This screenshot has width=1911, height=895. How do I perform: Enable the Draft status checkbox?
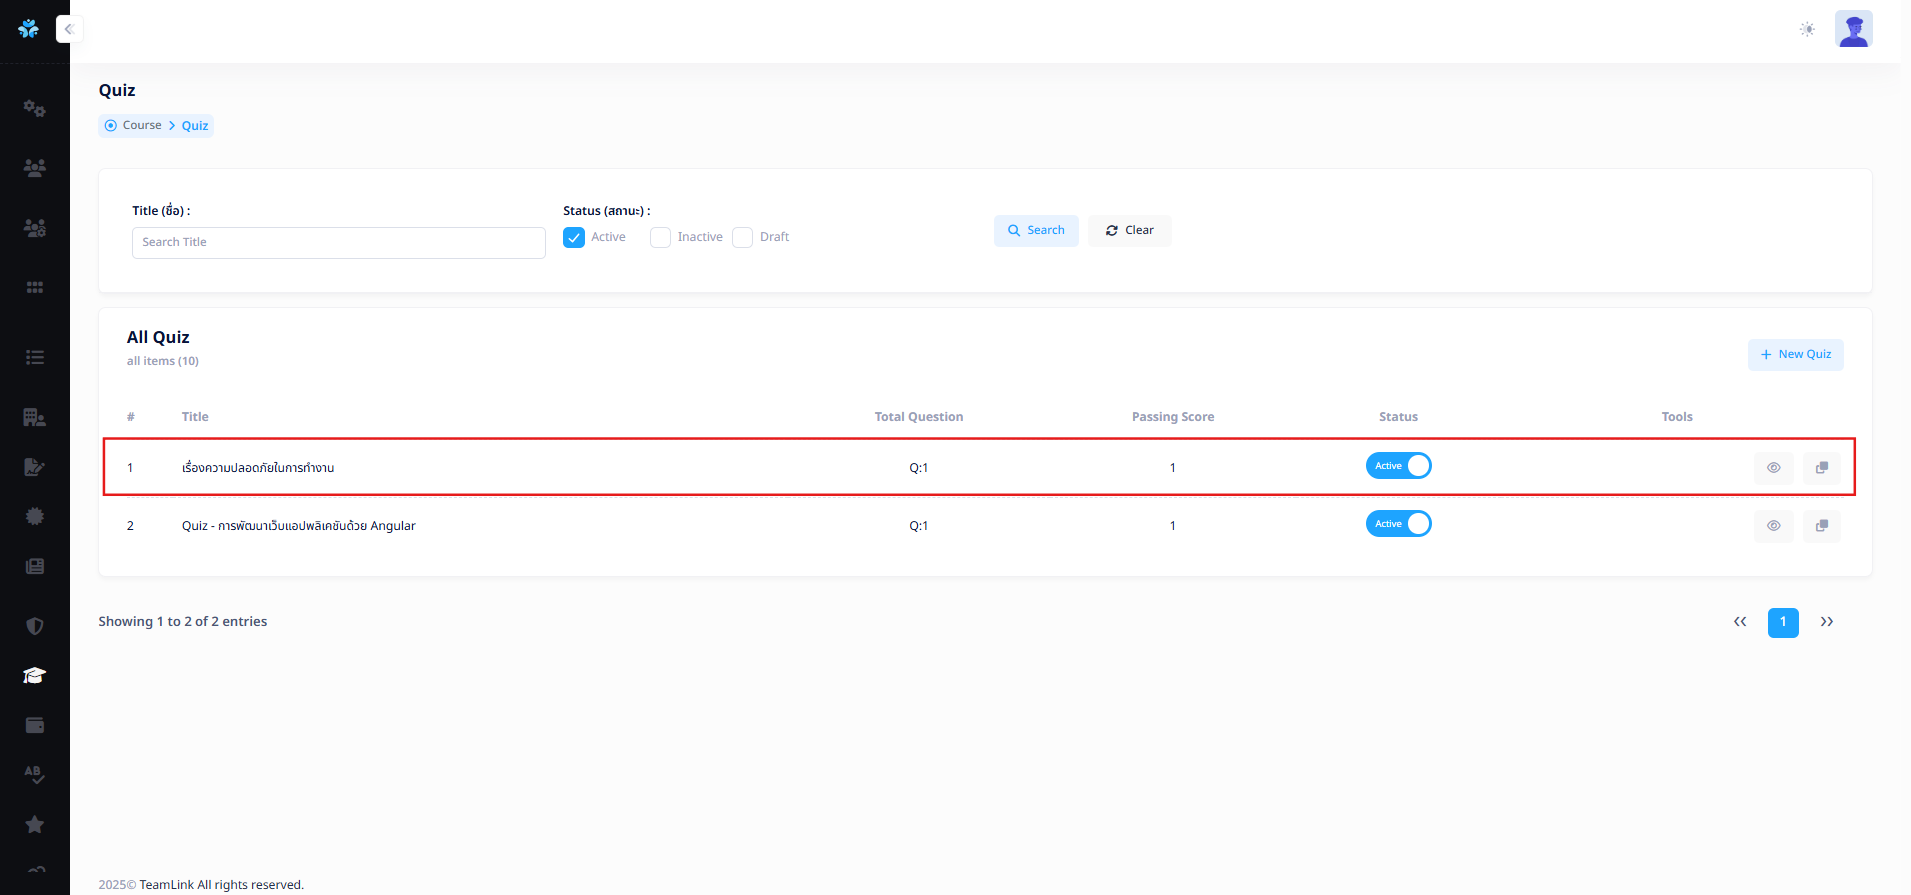tap(742, 238)
